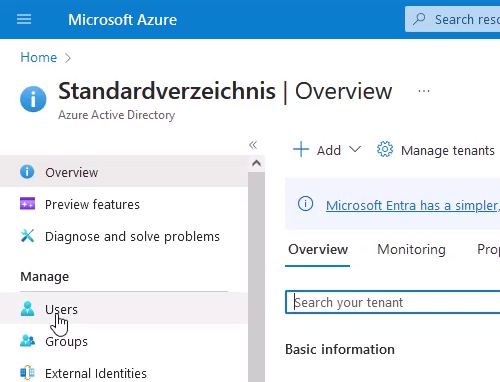This screenshot has height=382, width=500.
Task: Click the Azure Active Directory info icon
Action: (33, 99)
